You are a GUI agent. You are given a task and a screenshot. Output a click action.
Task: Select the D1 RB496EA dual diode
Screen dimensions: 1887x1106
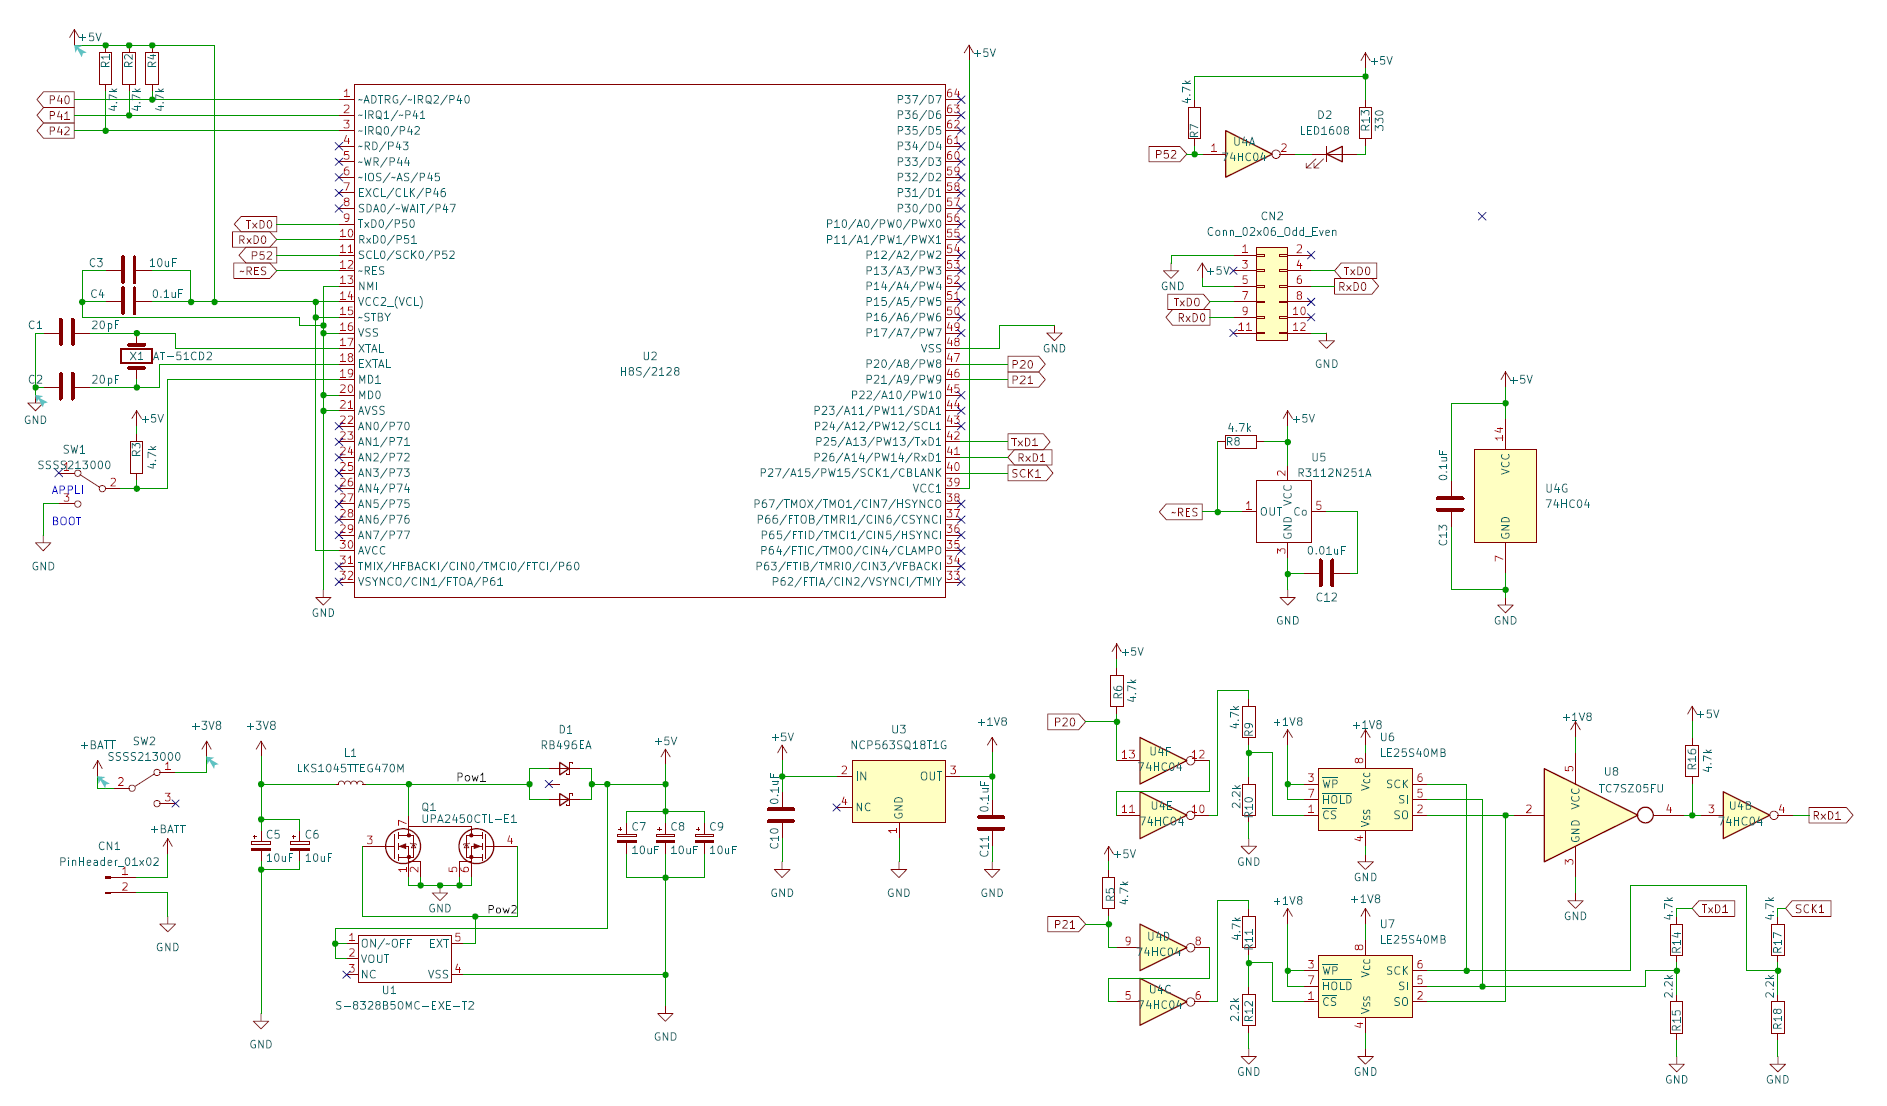coord(565,784)
